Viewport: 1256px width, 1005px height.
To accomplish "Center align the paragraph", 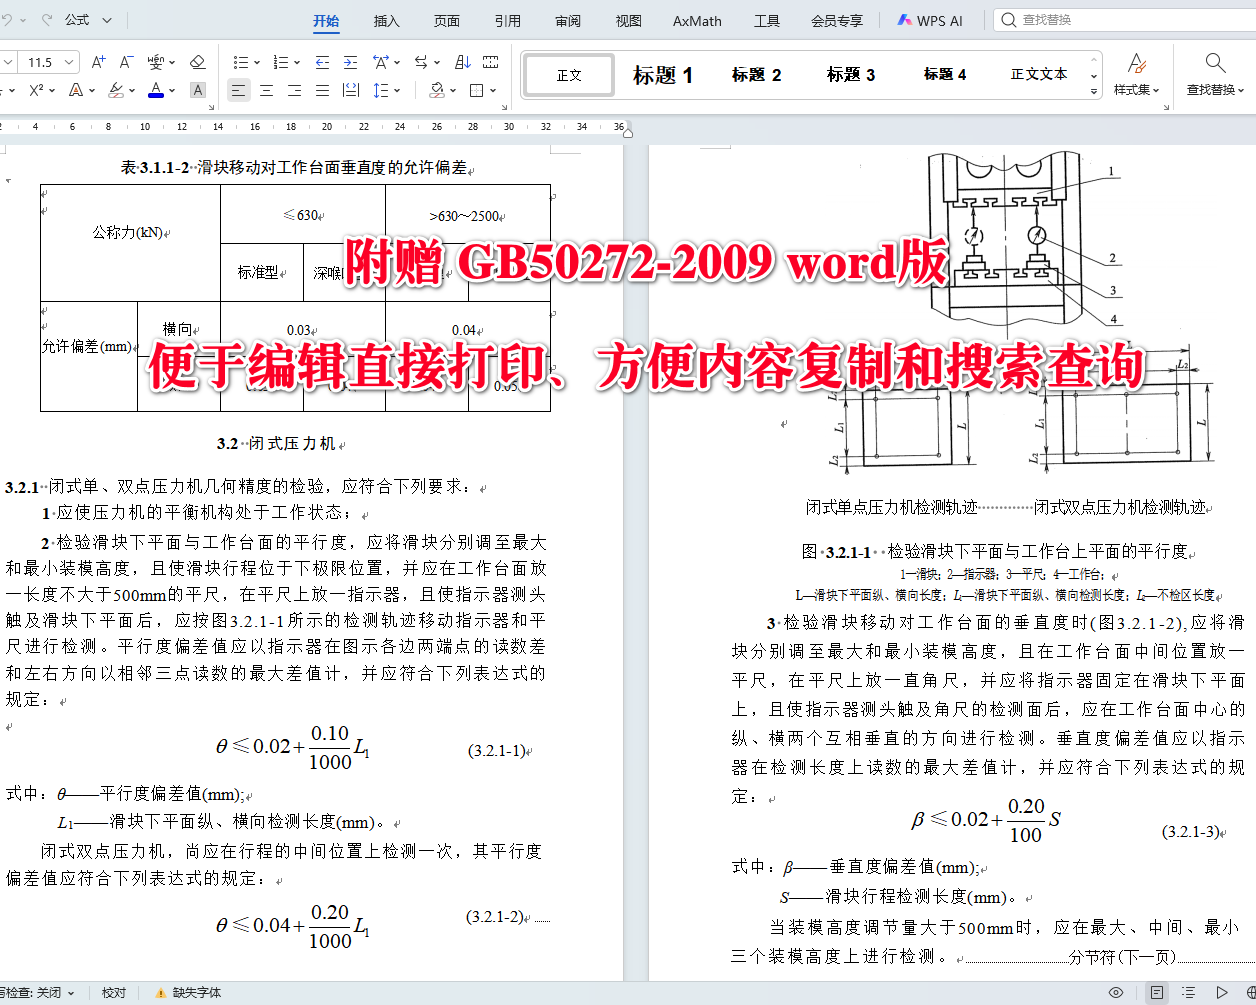I will point(266,90).
